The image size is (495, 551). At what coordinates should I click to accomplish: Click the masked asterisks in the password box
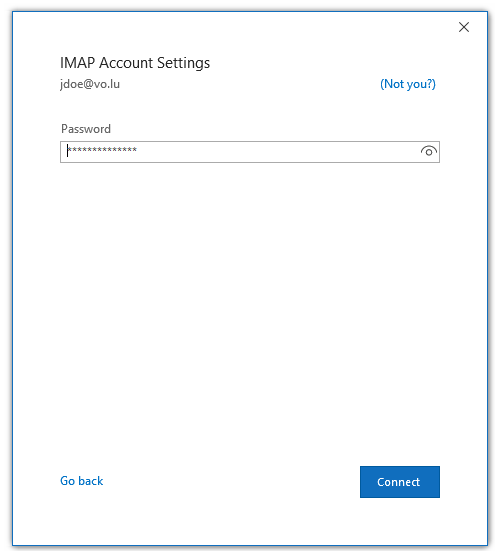click(x=102, y=150)
